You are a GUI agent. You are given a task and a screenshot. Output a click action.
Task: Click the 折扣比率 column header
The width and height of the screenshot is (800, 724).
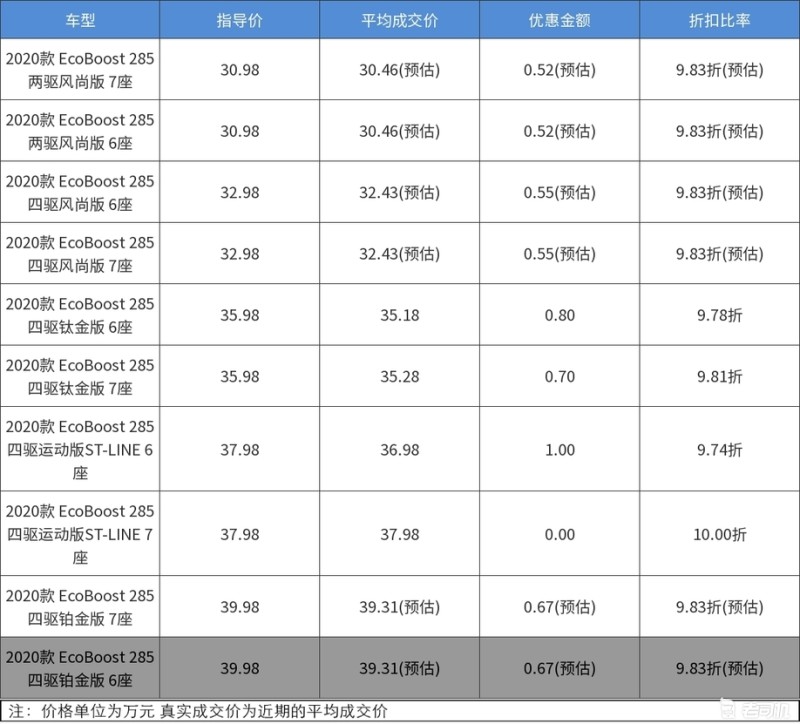coord(720,20)
